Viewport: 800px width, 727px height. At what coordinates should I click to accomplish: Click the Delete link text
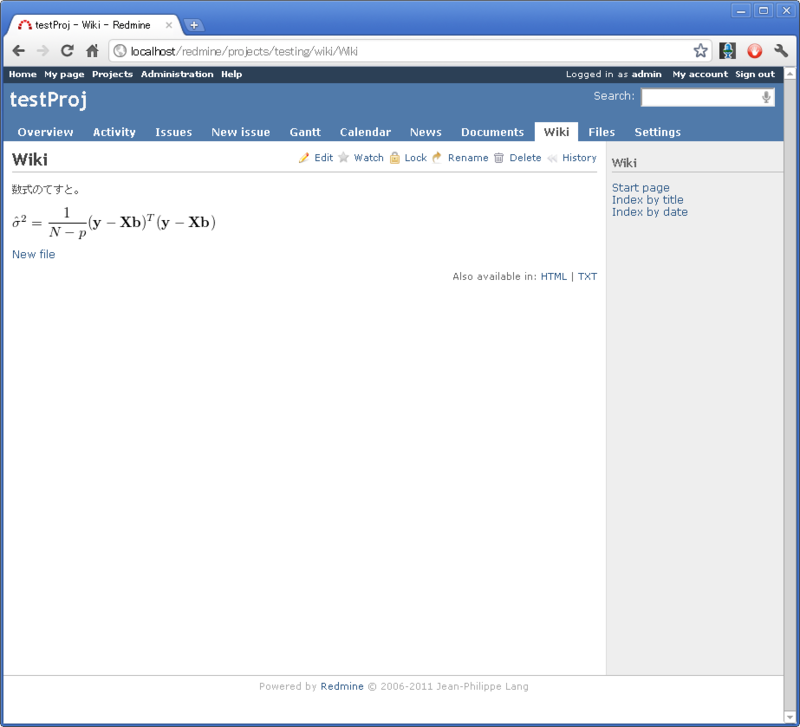525,158
